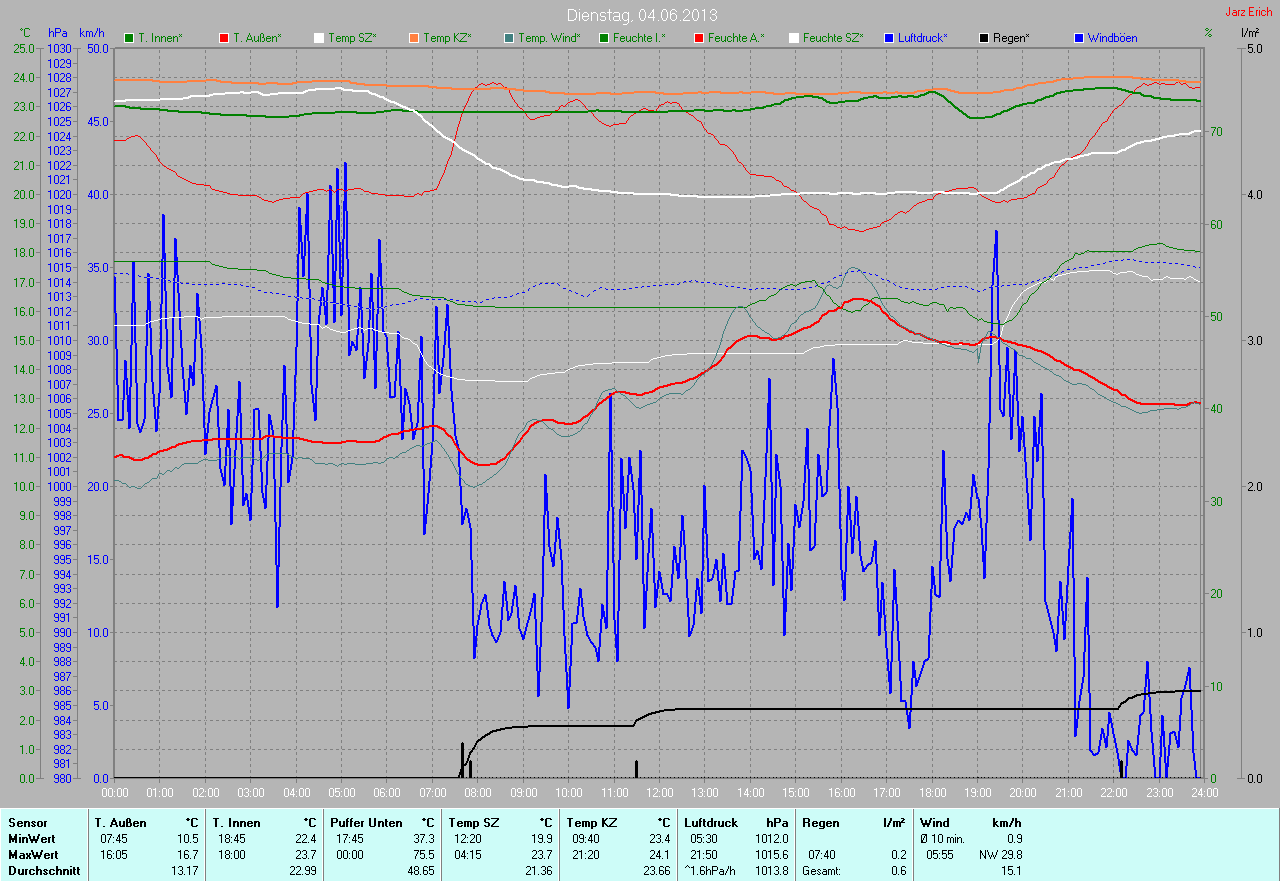Click the blue Windböen legend square
This screenshot has height=881, width=1280.
pyautogui.click(x=1078, y=38)
